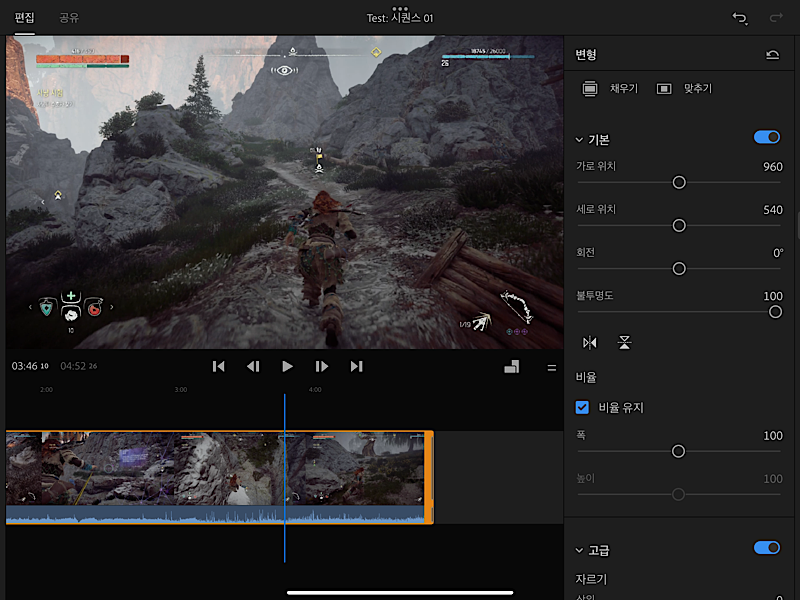
Task: Click the 변형 panel title
Action: coord(586,55)
